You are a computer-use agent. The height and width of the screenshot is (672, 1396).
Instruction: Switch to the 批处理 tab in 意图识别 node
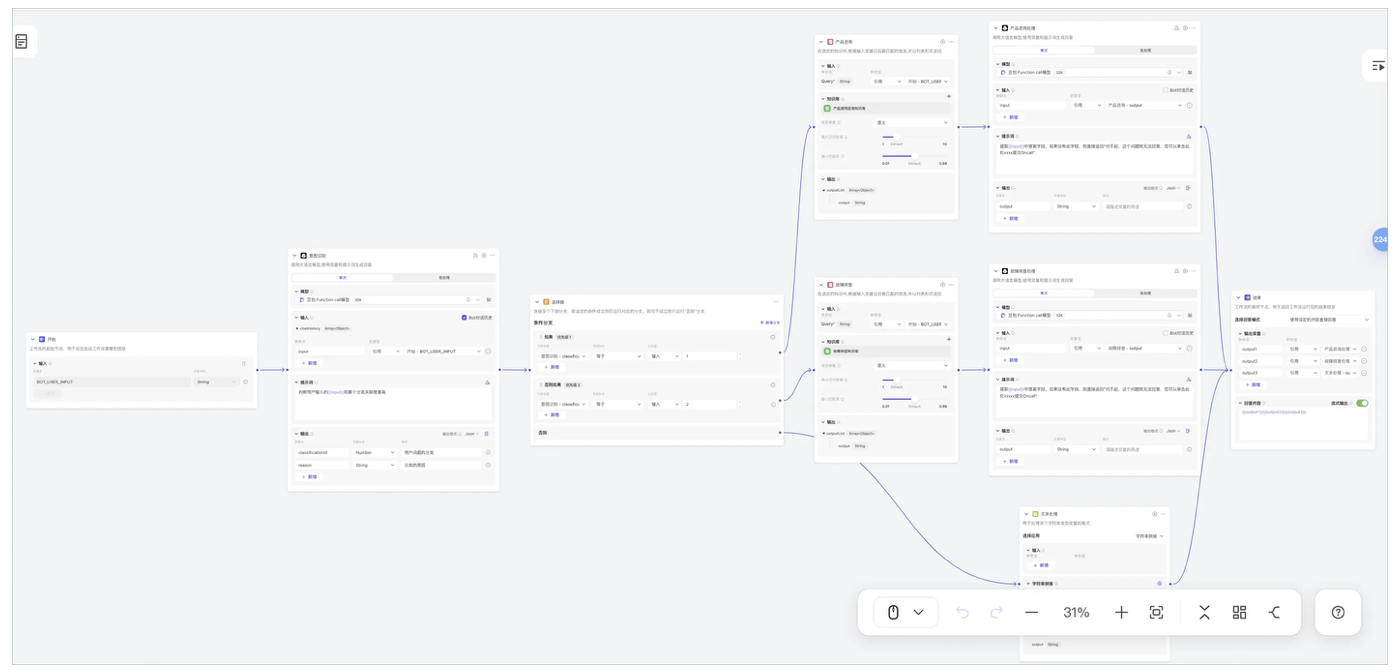pos(444,277)
